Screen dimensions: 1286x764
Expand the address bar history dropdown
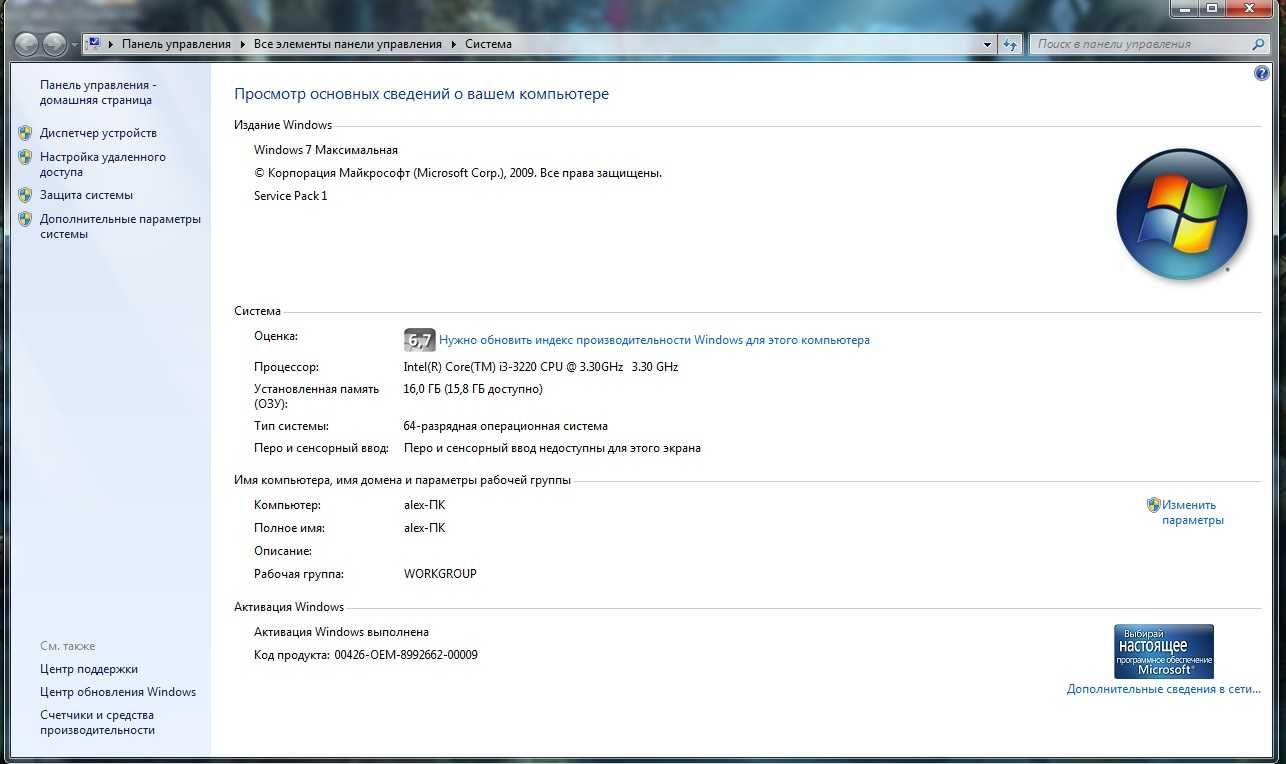pos(987,44)
